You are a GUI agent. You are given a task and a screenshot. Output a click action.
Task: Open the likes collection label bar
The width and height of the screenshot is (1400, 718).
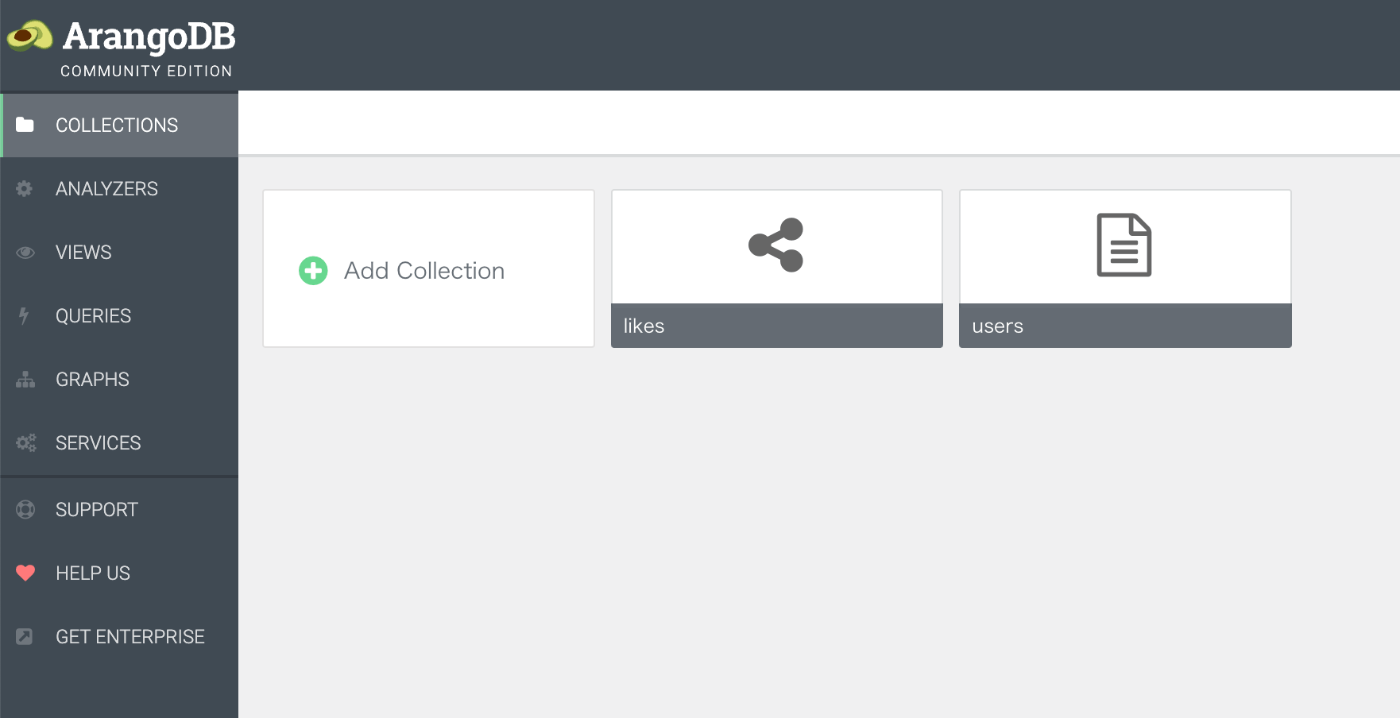(776, 326)
